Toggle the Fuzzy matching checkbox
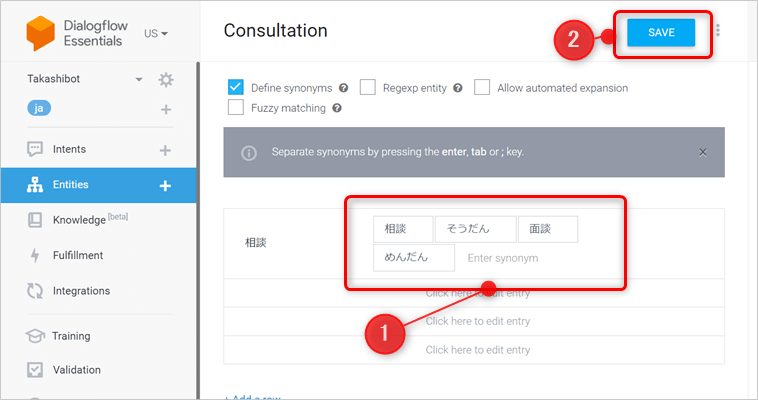 (x=236, y=108)
